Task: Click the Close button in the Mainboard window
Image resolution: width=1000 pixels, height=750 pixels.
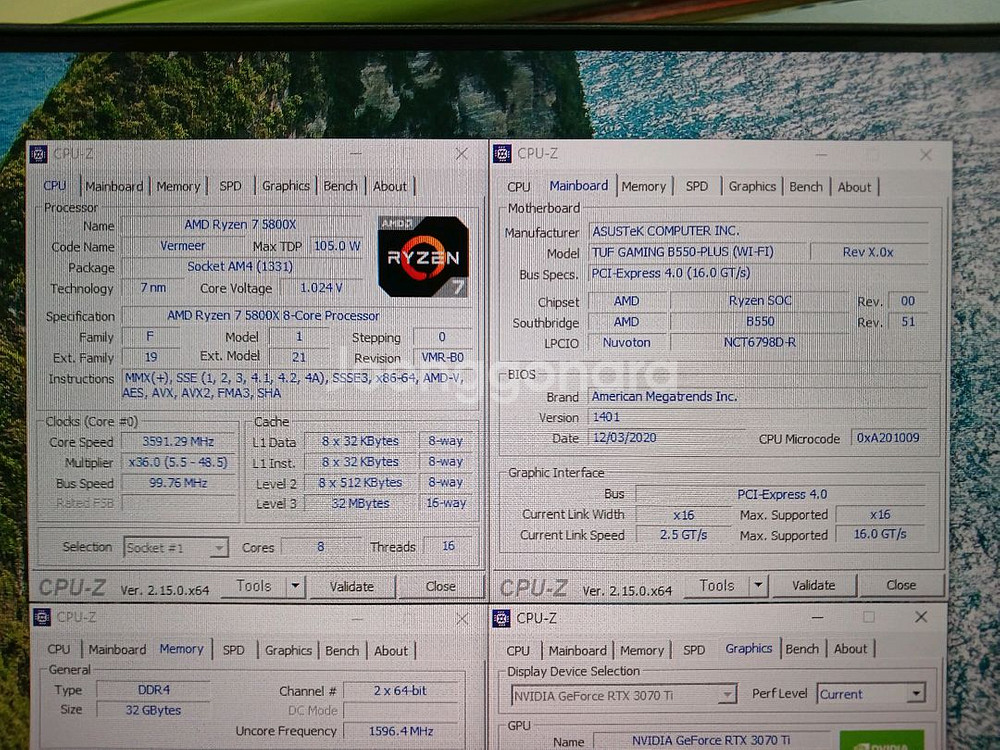Action: [901, 585]
